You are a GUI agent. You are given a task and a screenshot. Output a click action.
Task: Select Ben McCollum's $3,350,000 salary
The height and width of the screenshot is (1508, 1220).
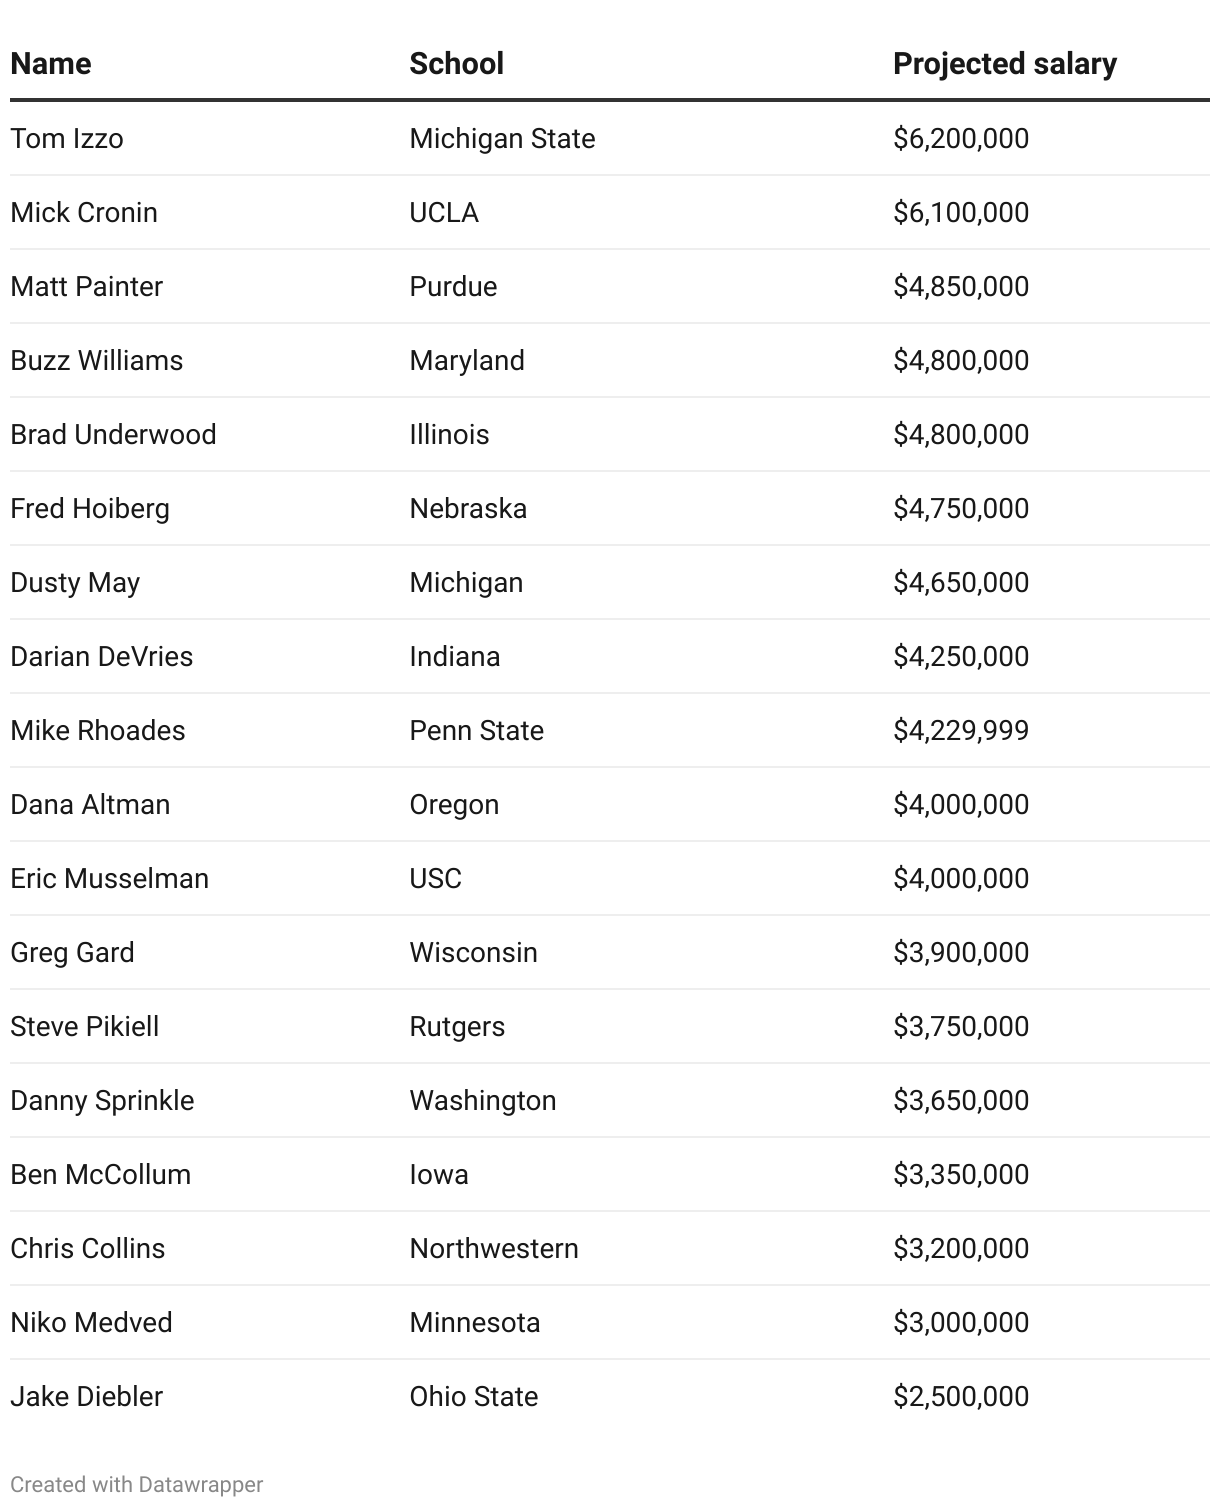pos(960,1174)
